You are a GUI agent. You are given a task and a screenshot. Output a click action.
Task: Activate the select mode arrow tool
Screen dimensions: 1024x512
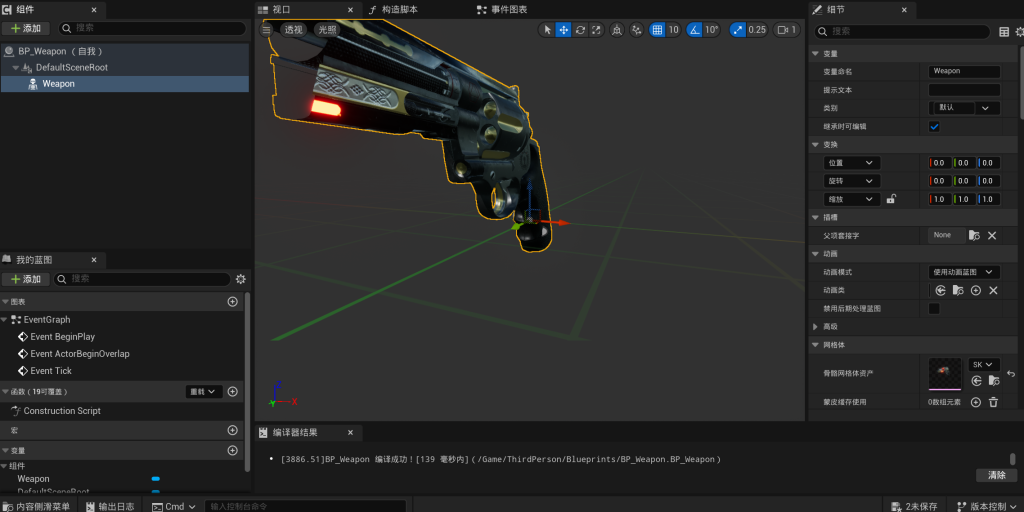click(547, 29)
